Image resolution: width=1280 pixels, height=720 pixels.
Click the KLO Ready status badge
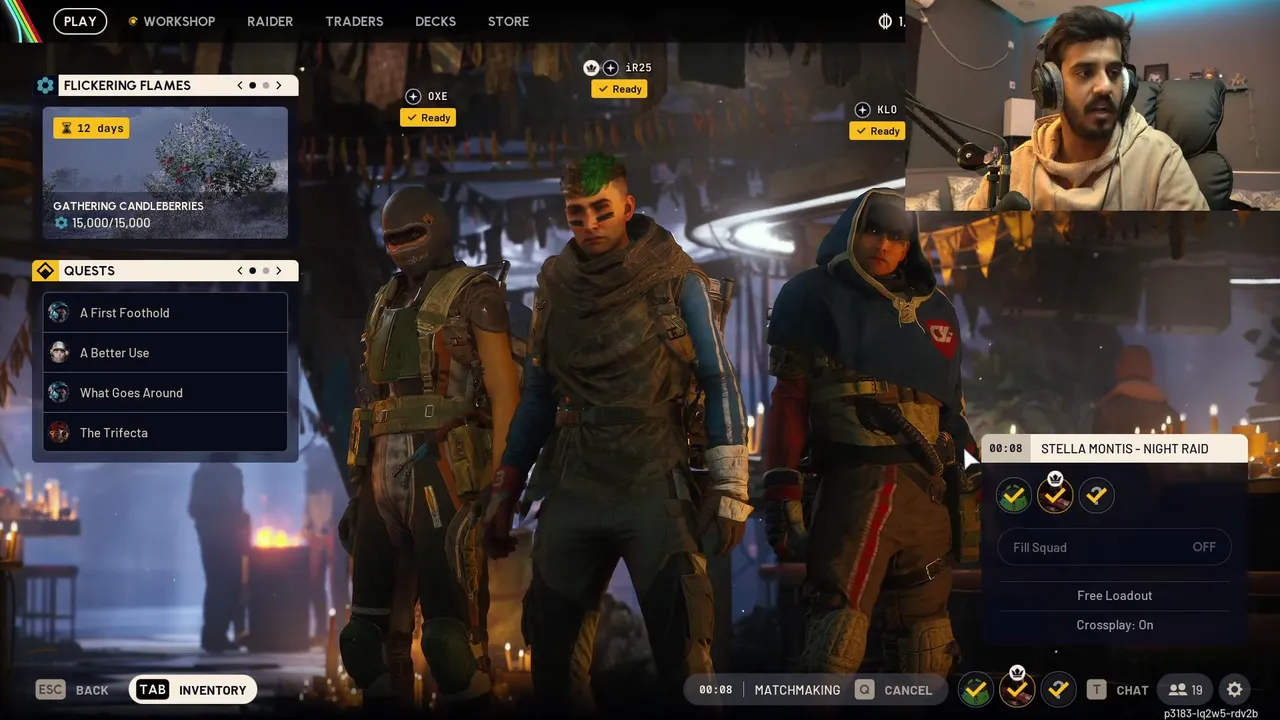pyautogui.click(x=877, y=131)
